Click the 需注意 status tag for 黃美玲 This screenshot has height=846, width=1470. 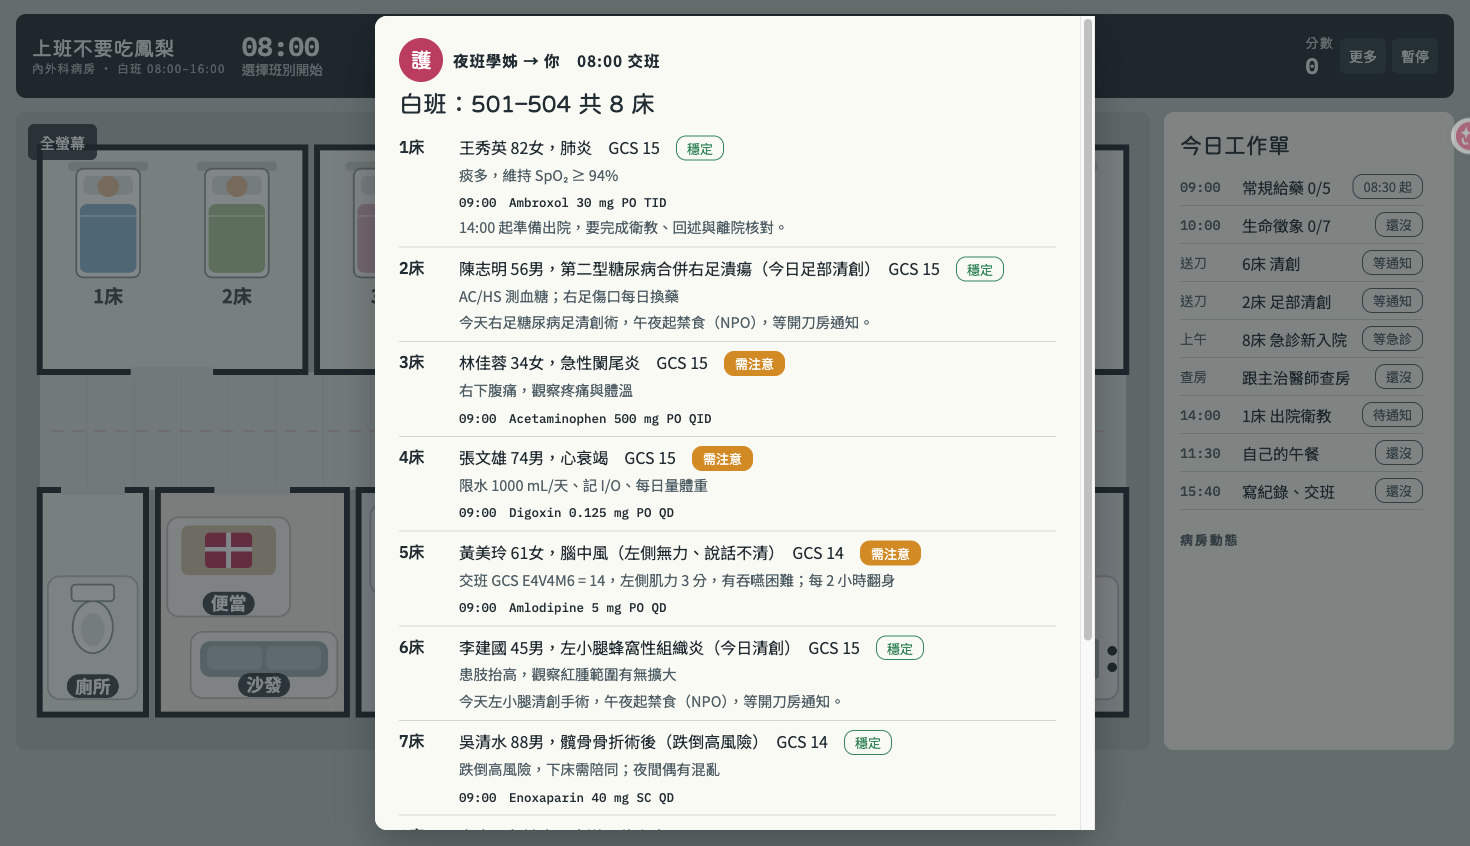[x=890, y=554]
